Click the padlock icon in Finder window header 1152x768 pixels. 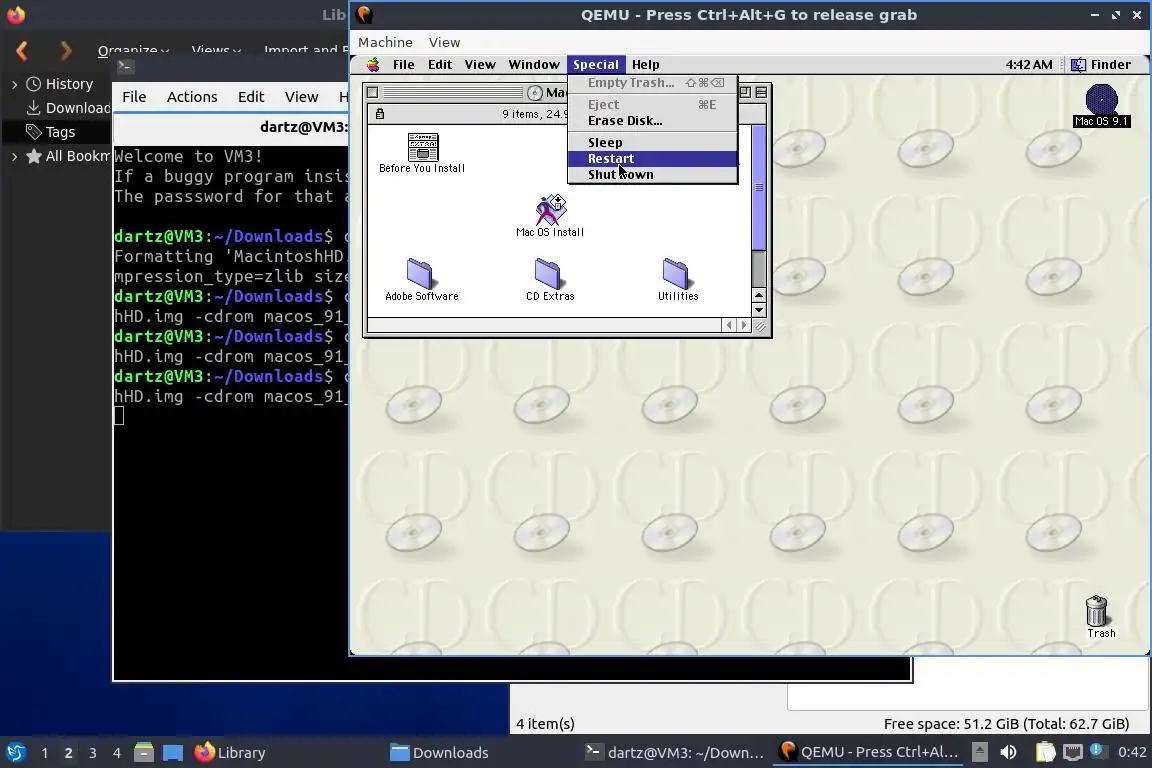click(x=380, y=114)
